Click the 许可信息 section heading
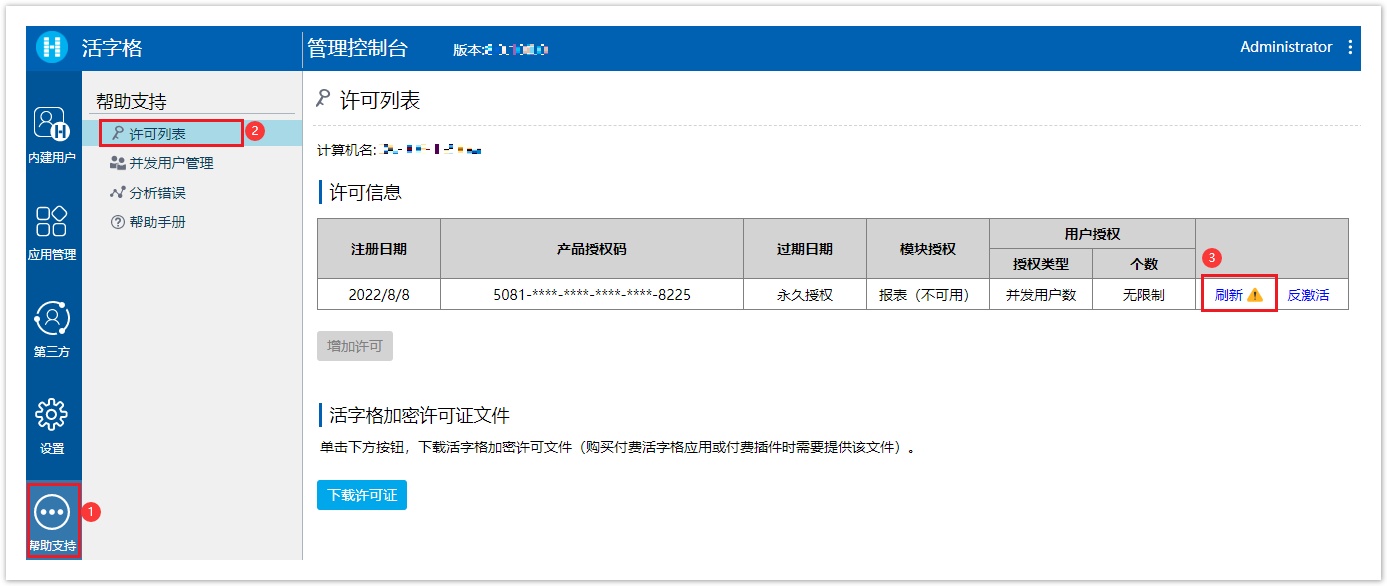This screenshot has height=586, width=1387. pyautogui.click(x=366, y=193)
